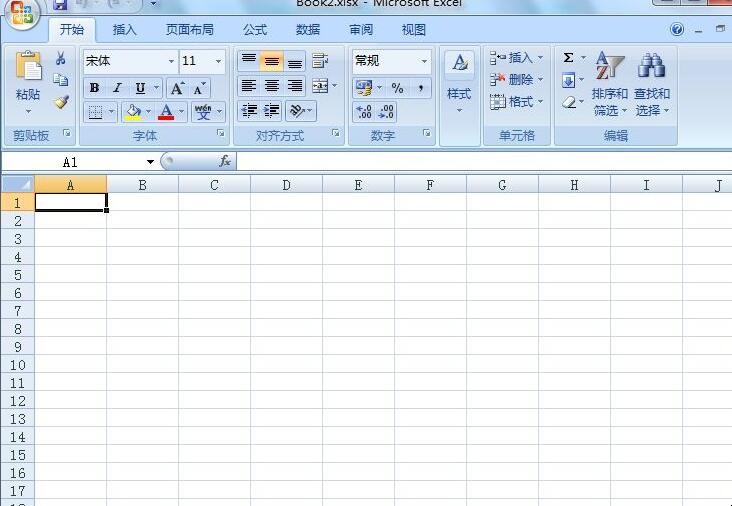The image size is (732, 506).
Task: Open the 对齐方式 group dialog launcher
Action: pos(336,134)
